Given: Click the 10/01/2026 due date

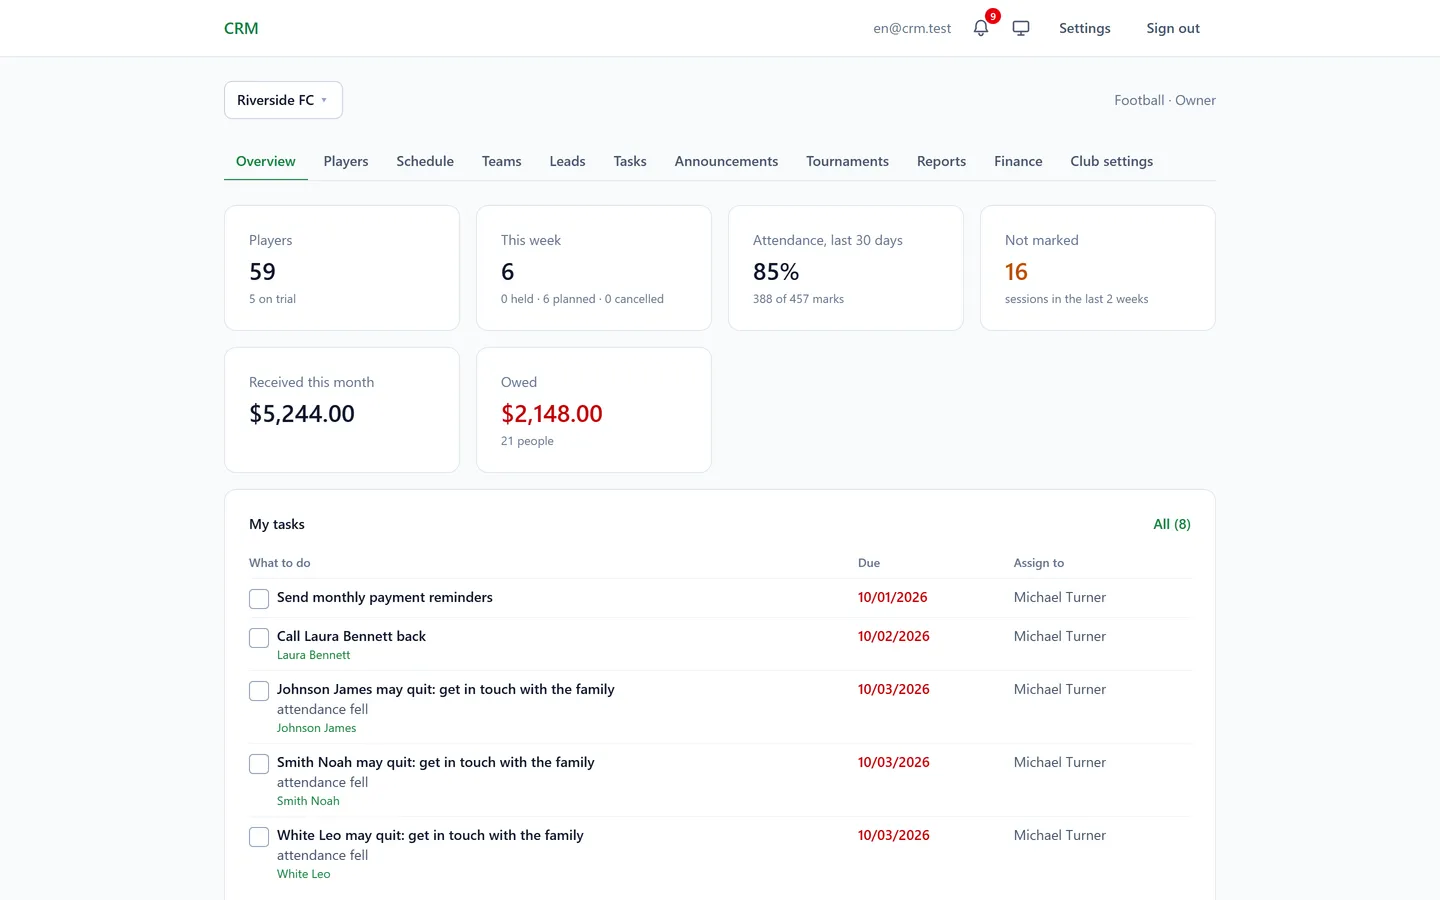Looking at the screenshot, I should (x=892, y=597).
